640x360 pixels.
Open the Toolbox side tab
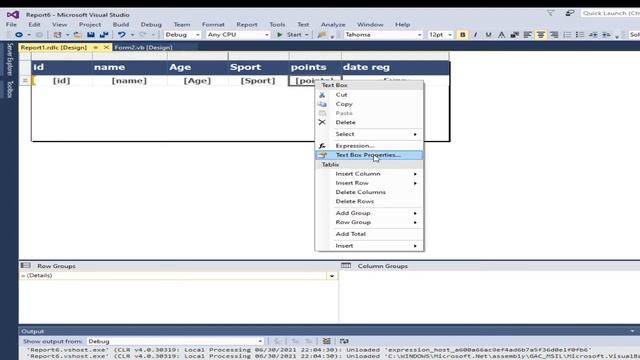click(10, 89)
